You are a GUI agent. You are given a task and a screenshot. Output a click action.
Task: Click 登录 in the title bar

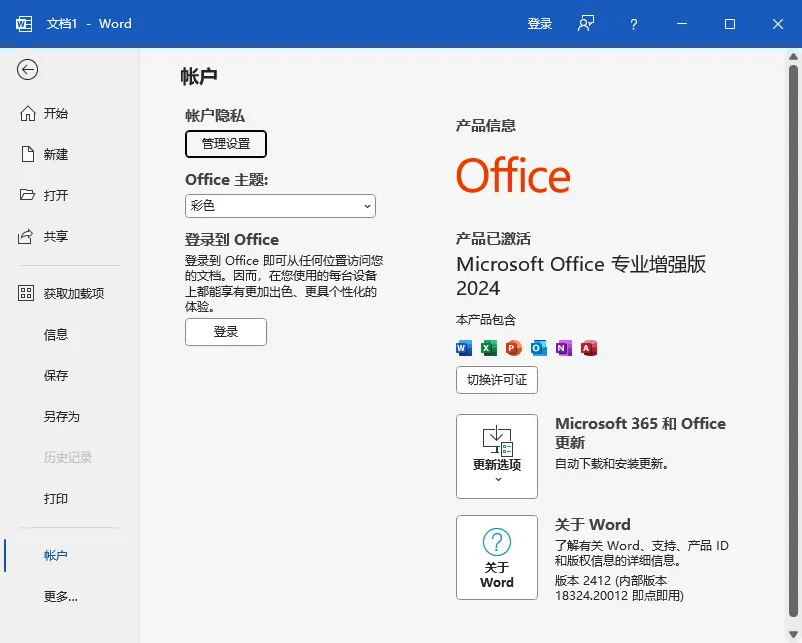click(x=540, y=24)
